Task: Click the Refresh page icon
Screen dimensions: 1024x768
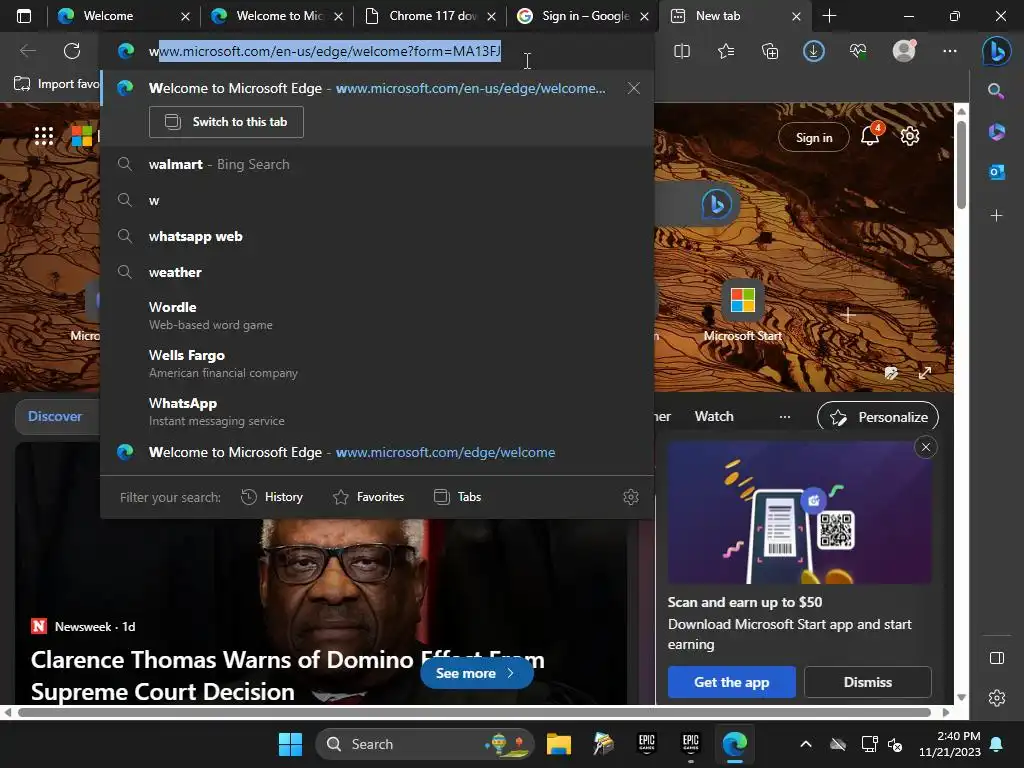Action: click(72, 51)
